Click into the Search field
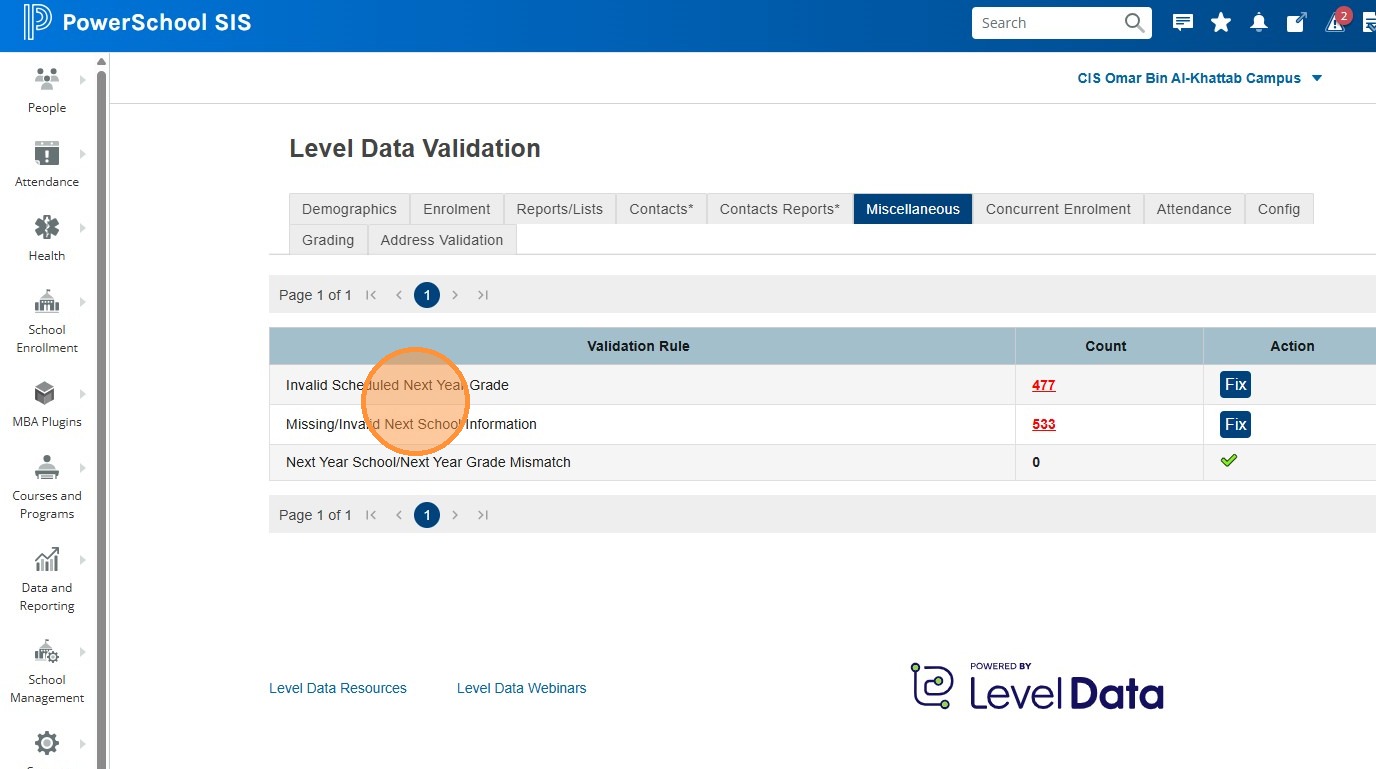The height and width of the screenshot is (769, 1376). (x=1048, y=23)
